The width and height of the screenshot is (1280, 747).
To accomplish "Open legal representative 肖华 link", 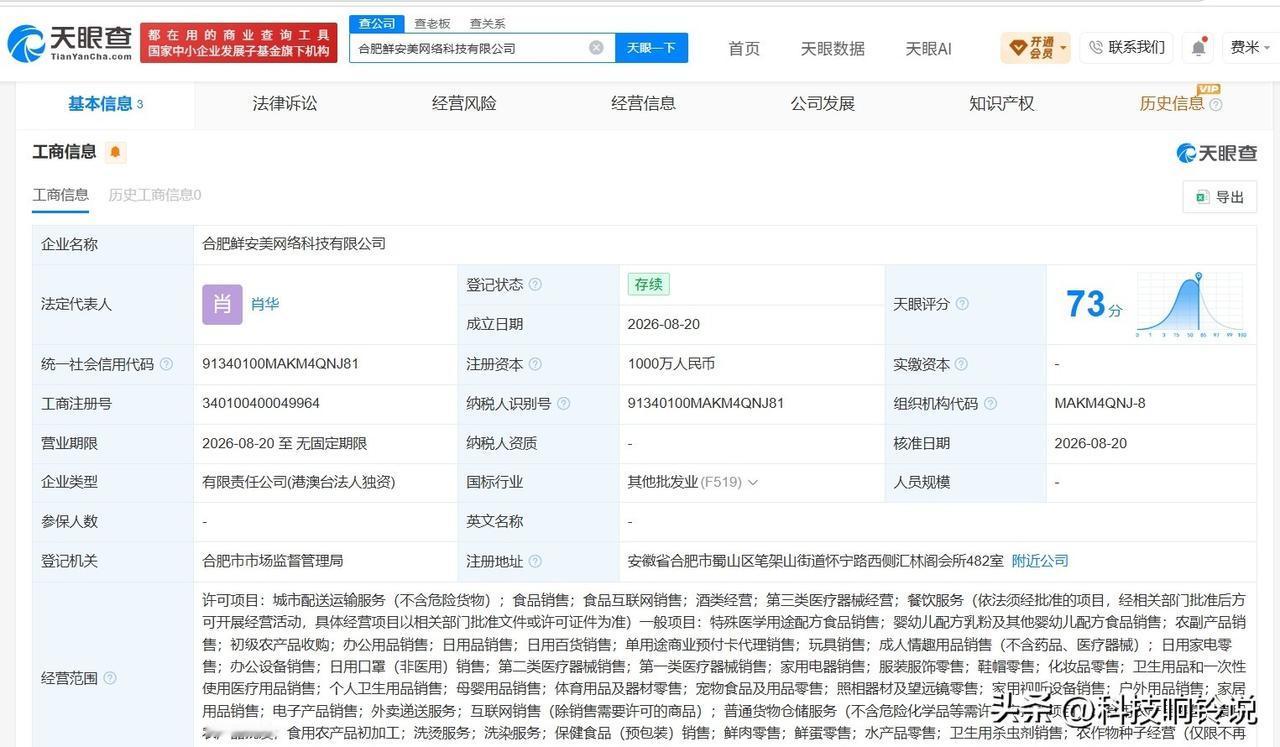I will tap(265, 305).
